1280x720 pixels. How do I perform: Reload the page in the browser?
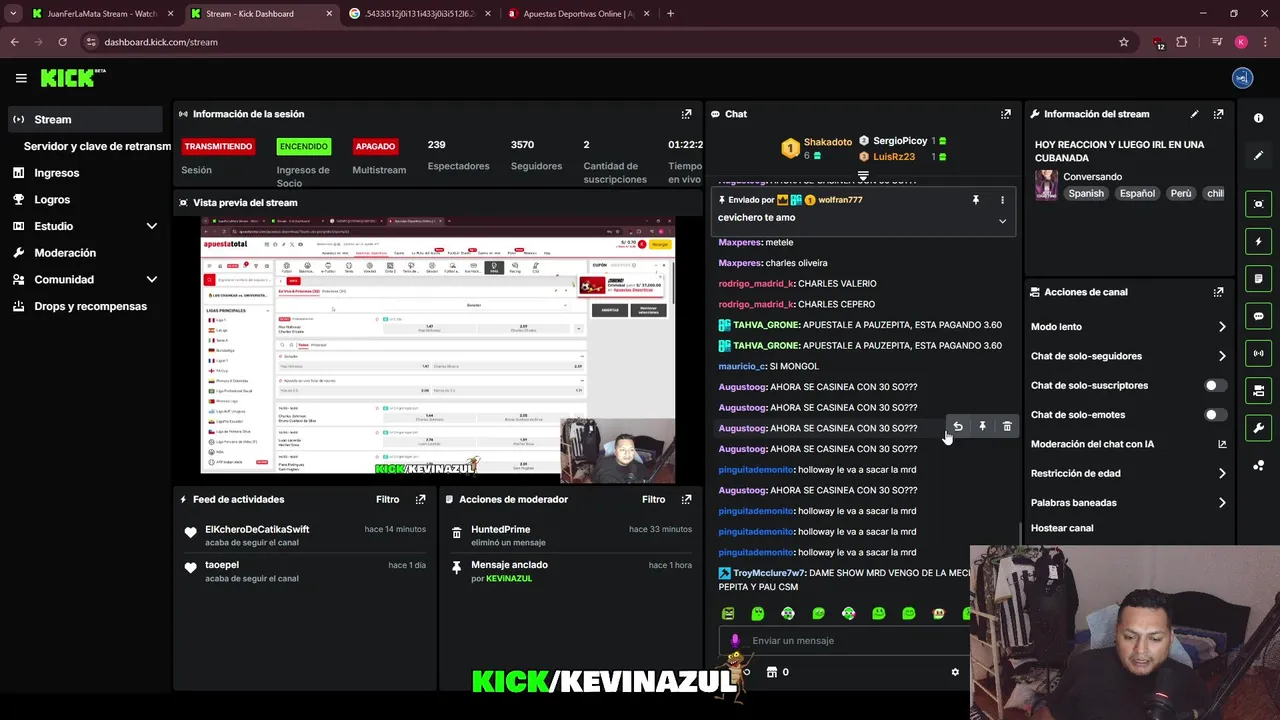pos(62,42)
